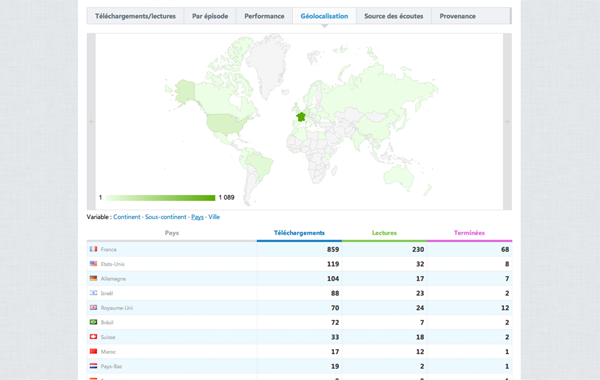Sort by the Terminées column header
The image size is (600, 380).
pyautogui.click(x=469, y=233)
